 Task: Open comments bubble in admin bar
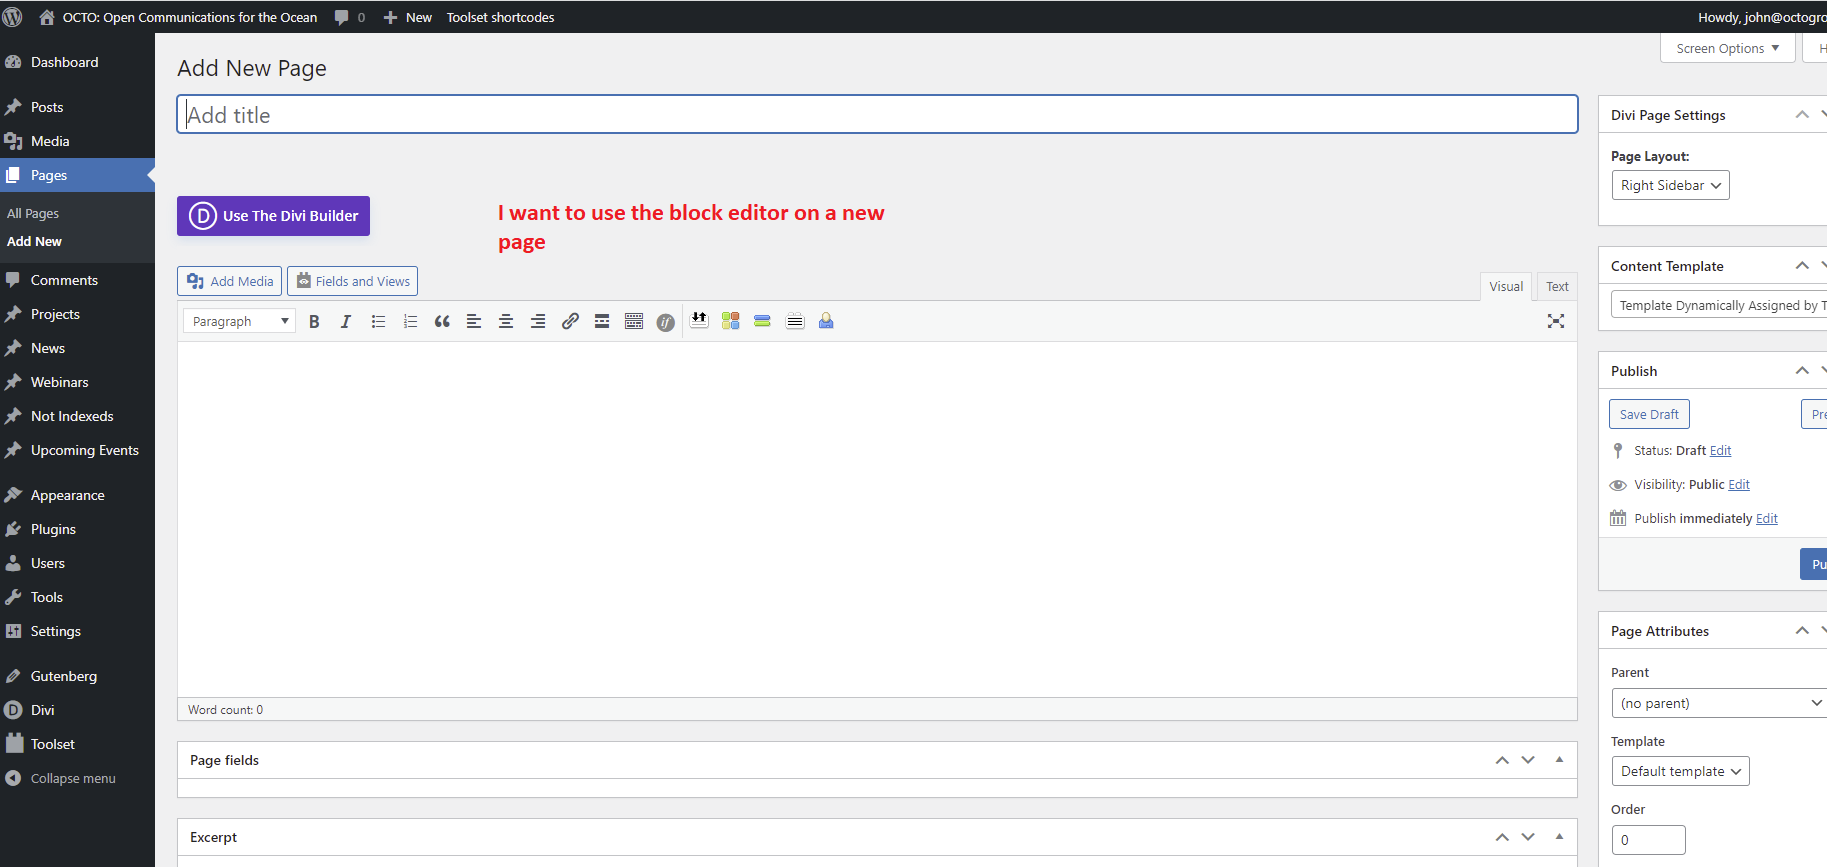pos(350,17)
